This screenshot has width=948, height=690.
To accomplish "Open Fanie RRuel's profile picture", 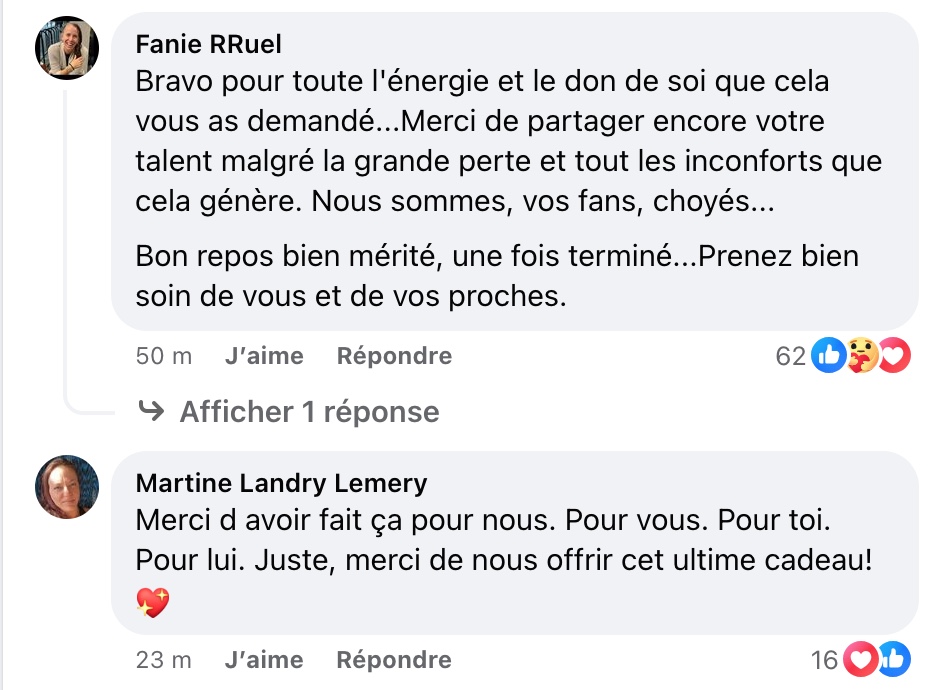I will pos(67,48).
